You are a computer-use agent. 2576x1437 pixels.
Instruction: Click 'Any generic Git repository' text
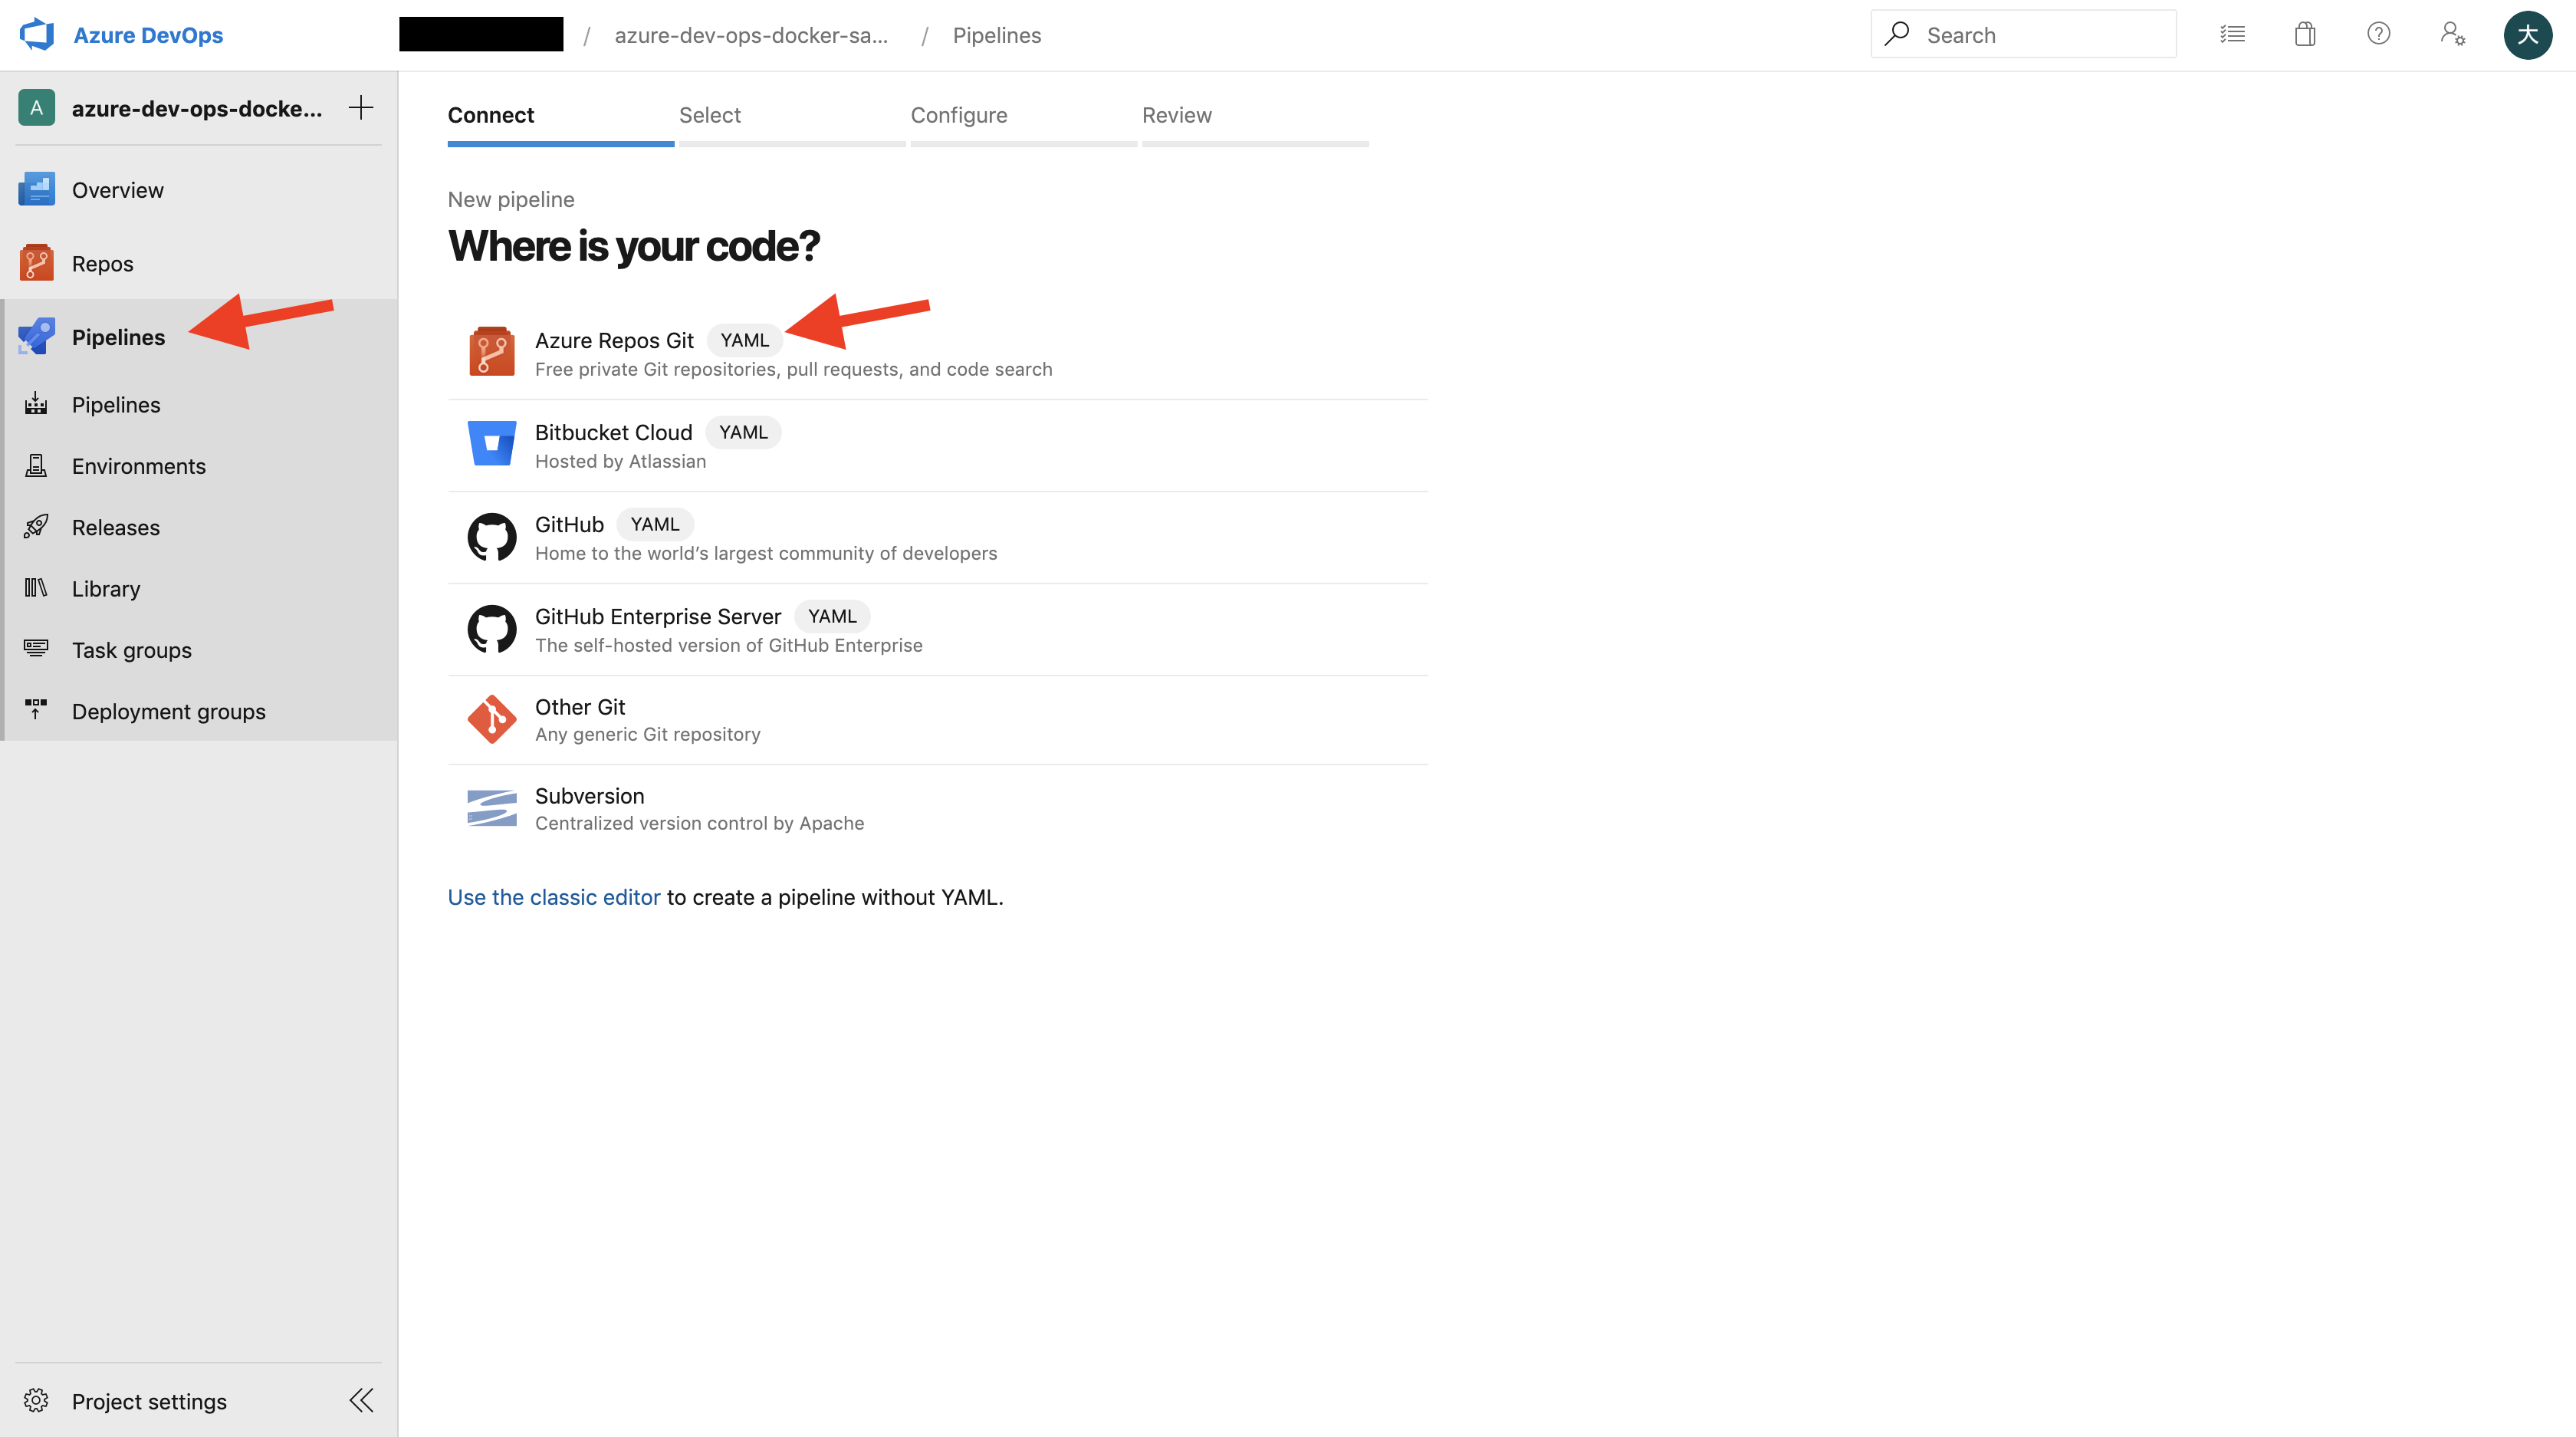tap(648, 734)
